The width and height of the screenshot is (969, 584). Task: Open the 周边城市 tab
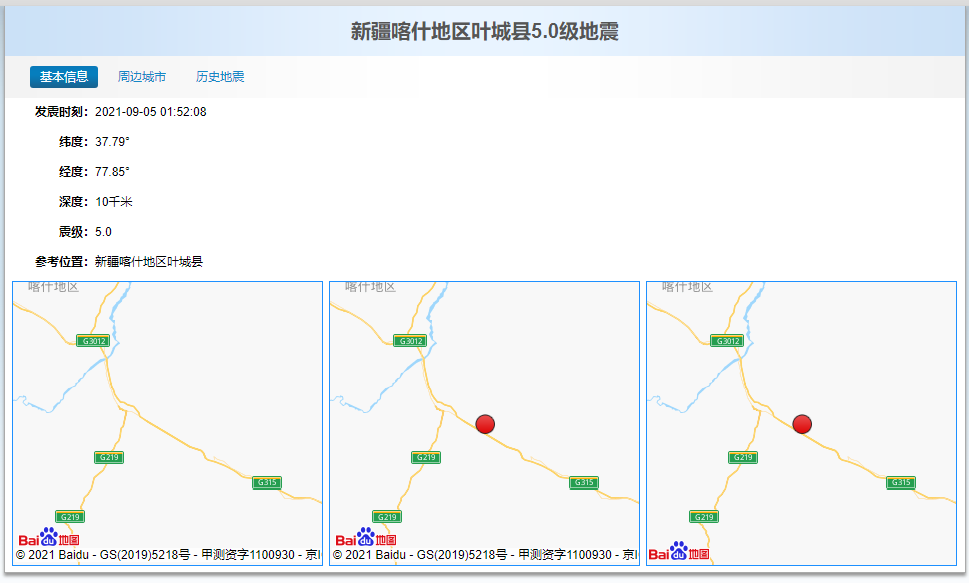click(x=142, y=77)
